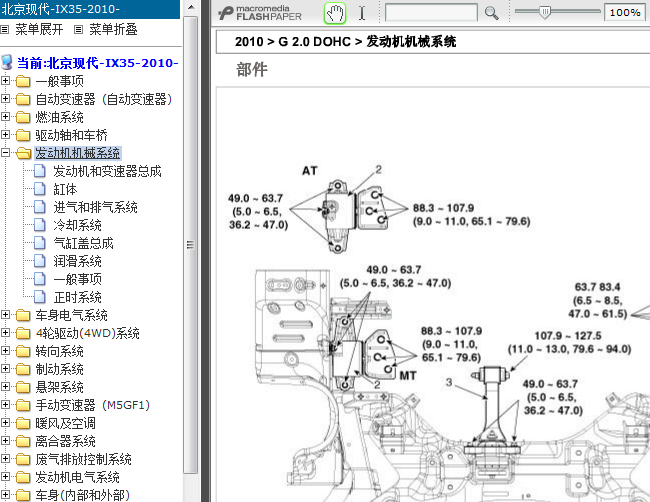Click the 暖风及空调 folder label
The image size is (650, 502).
point(65,423)
